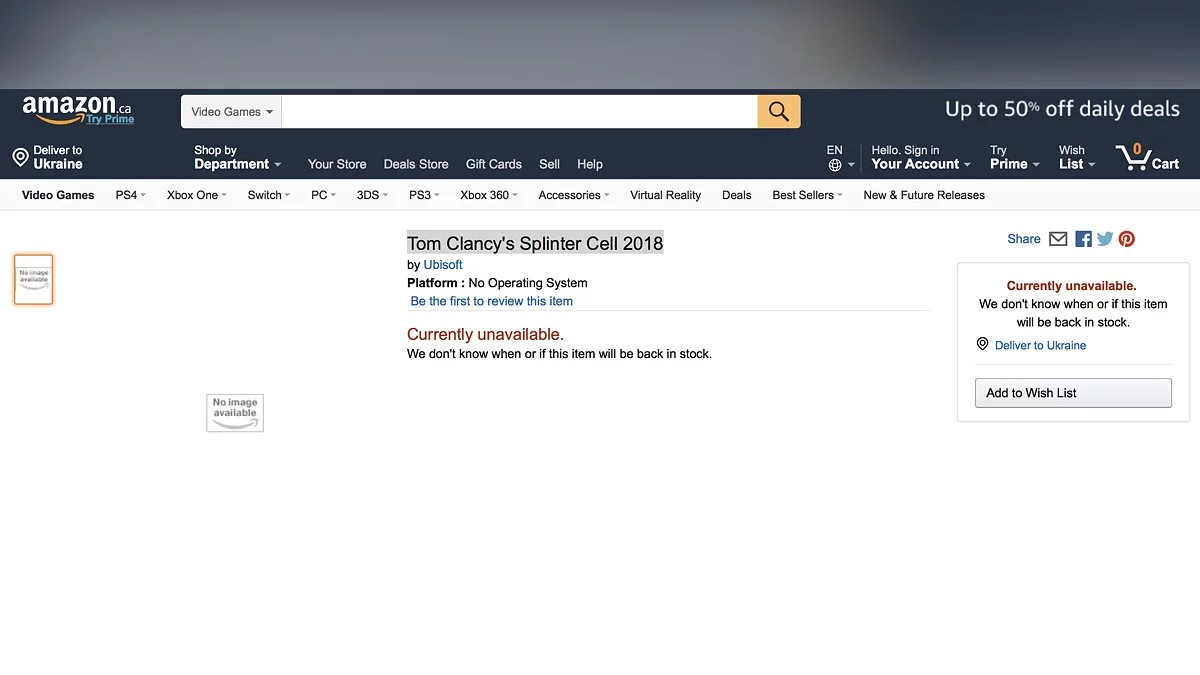Expand the PC submenu
Image resolution: width=1200 pixels, height=675 pixels.
pyautogui.click(x=324, y=195)
